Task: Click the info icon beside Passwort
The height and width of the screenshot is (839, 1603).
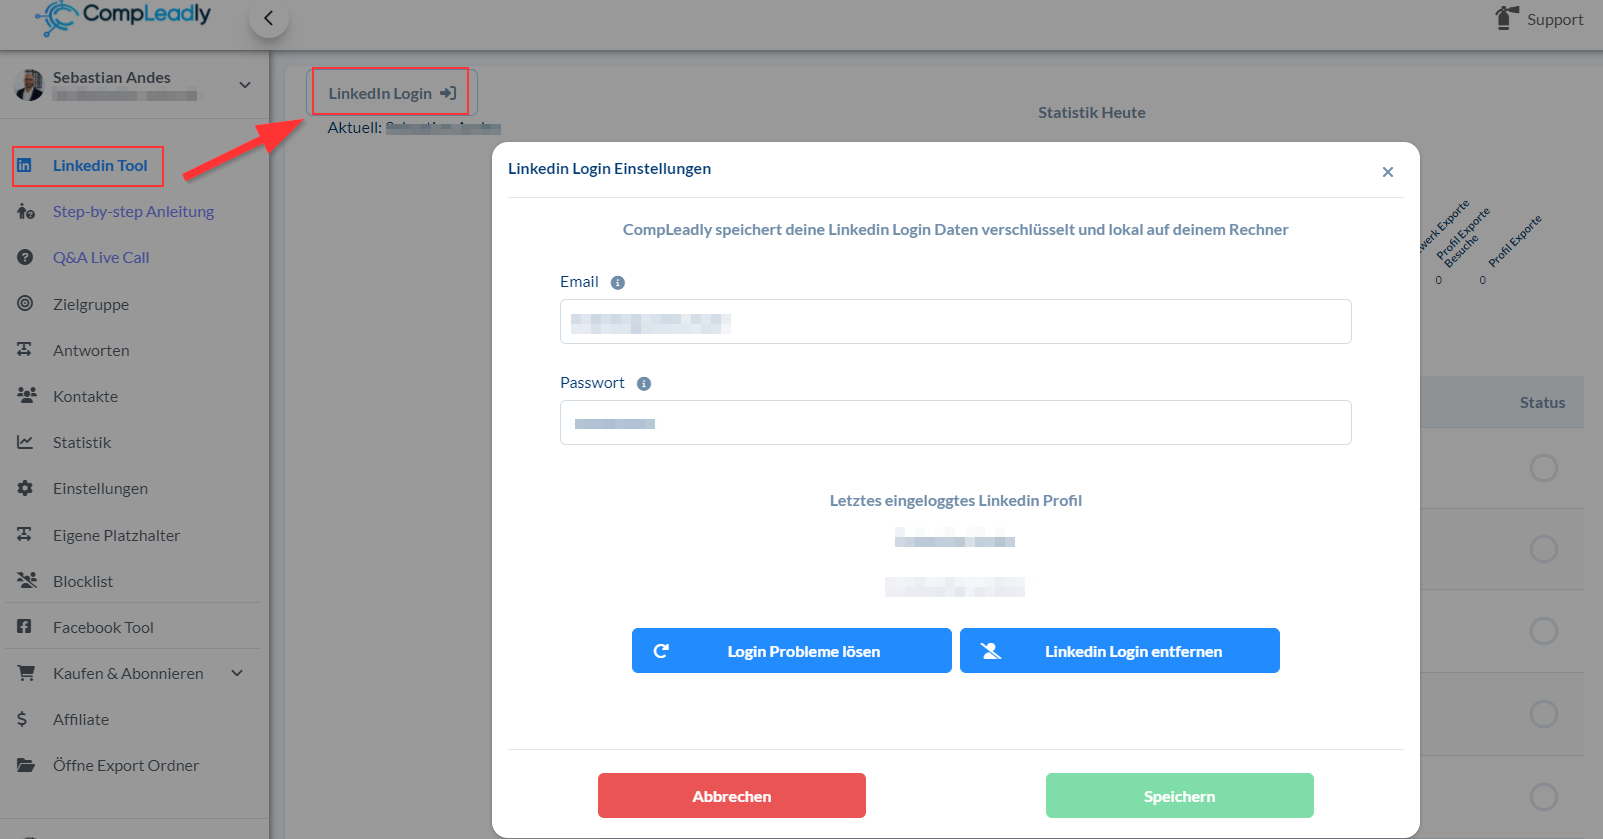Action: 644,384
